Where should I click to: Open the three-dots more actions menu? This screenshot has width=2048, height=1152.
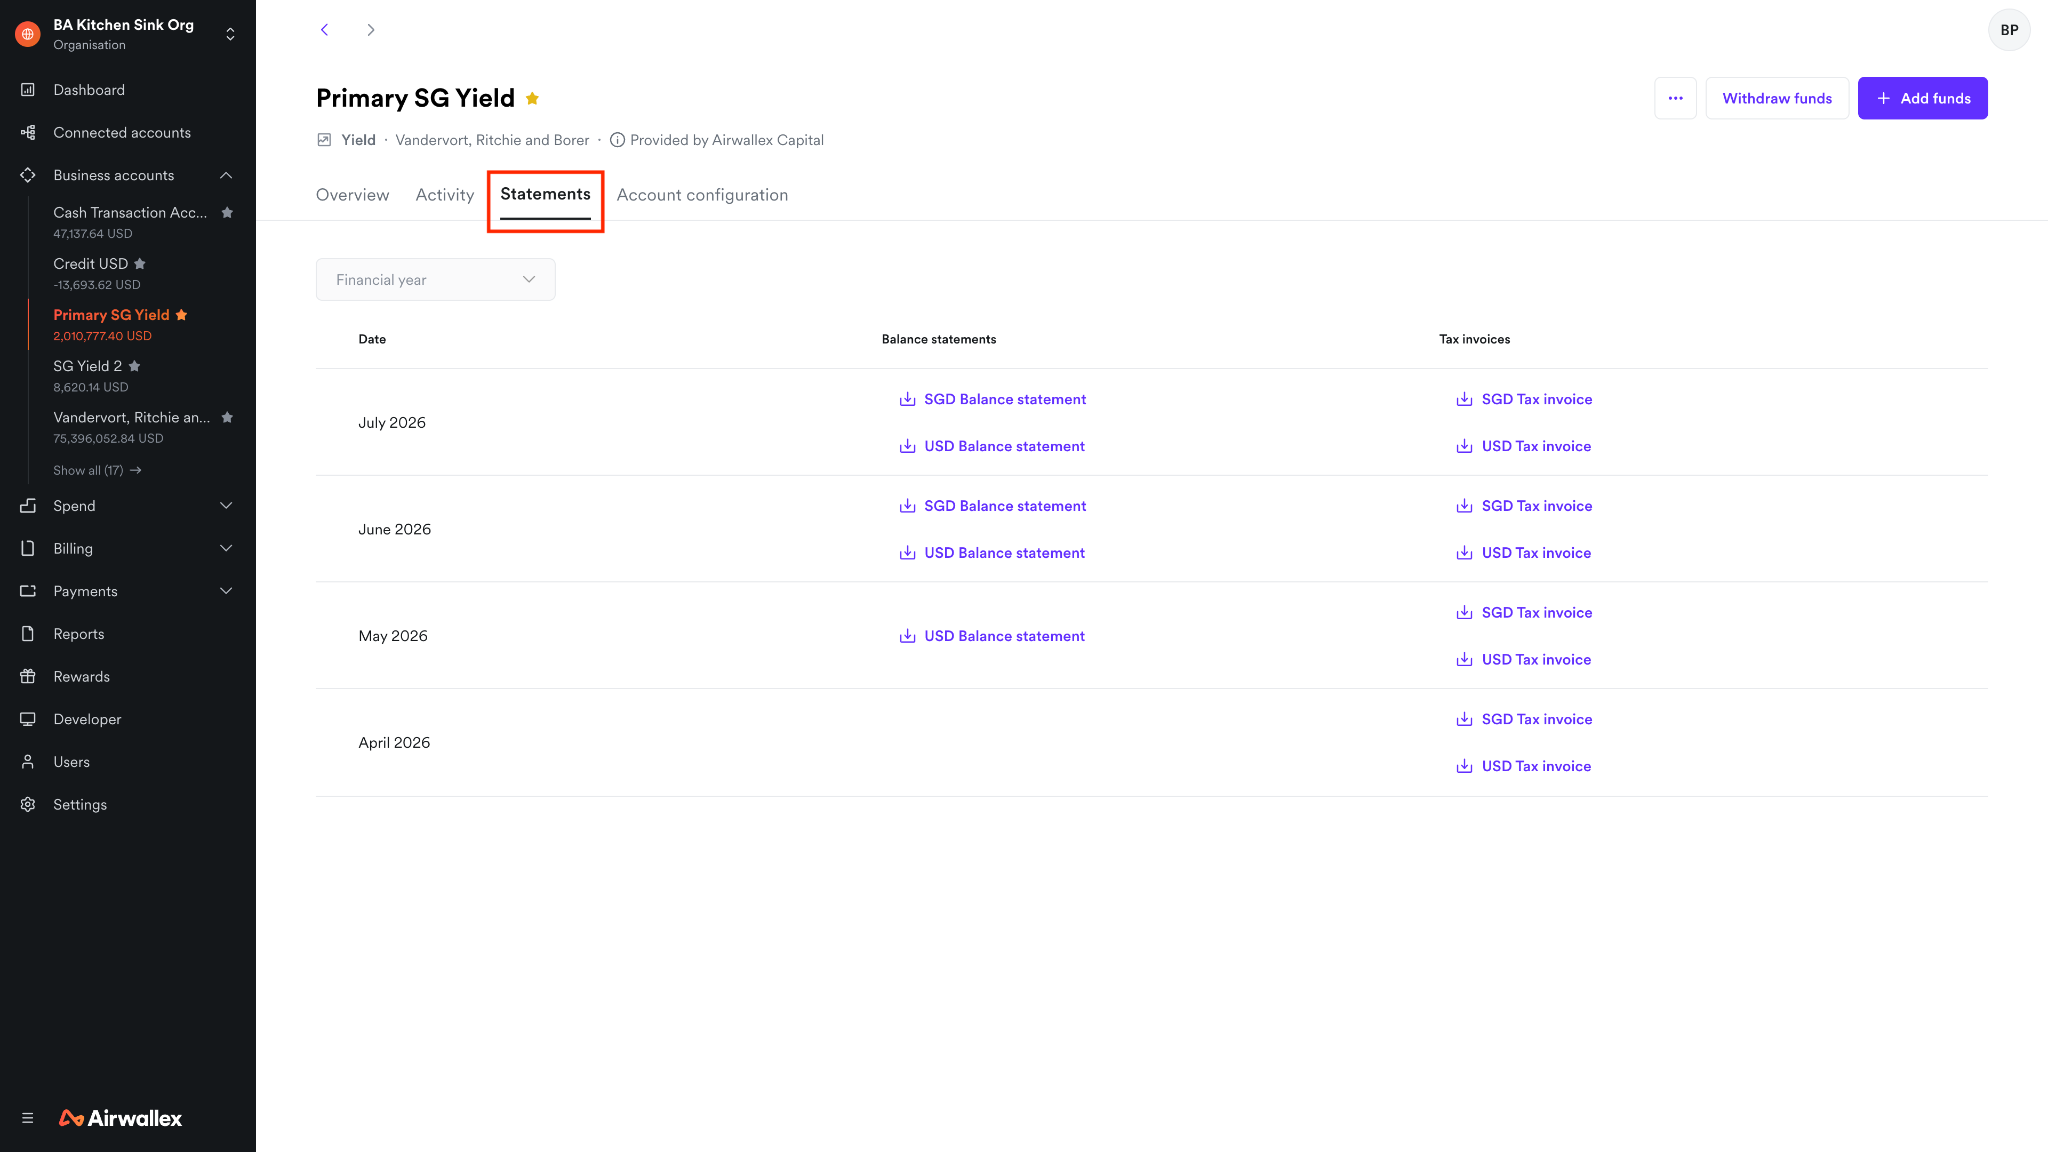coord(1675,98)
